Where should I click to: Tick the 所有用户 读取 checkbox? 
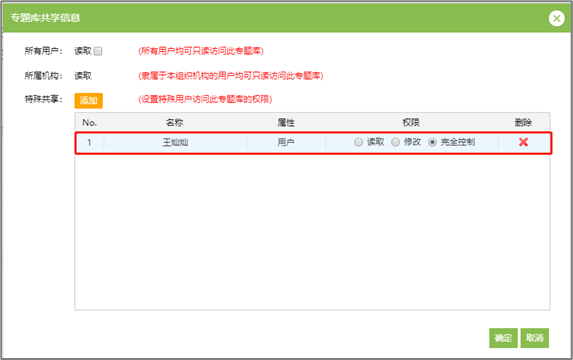(x=98, y=51)
